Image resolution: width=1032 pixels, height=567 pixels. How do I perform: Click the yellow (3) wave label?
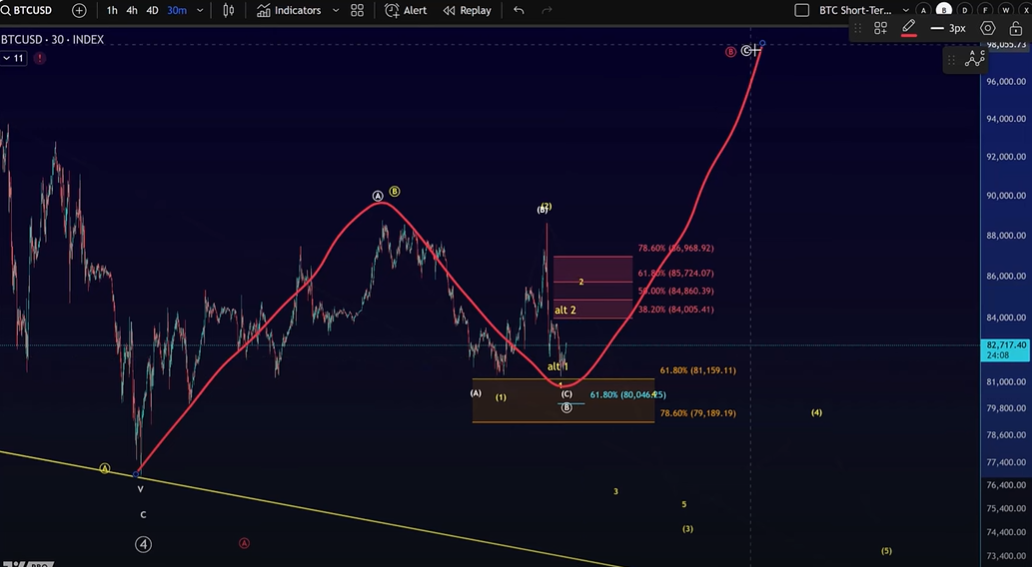688,529
